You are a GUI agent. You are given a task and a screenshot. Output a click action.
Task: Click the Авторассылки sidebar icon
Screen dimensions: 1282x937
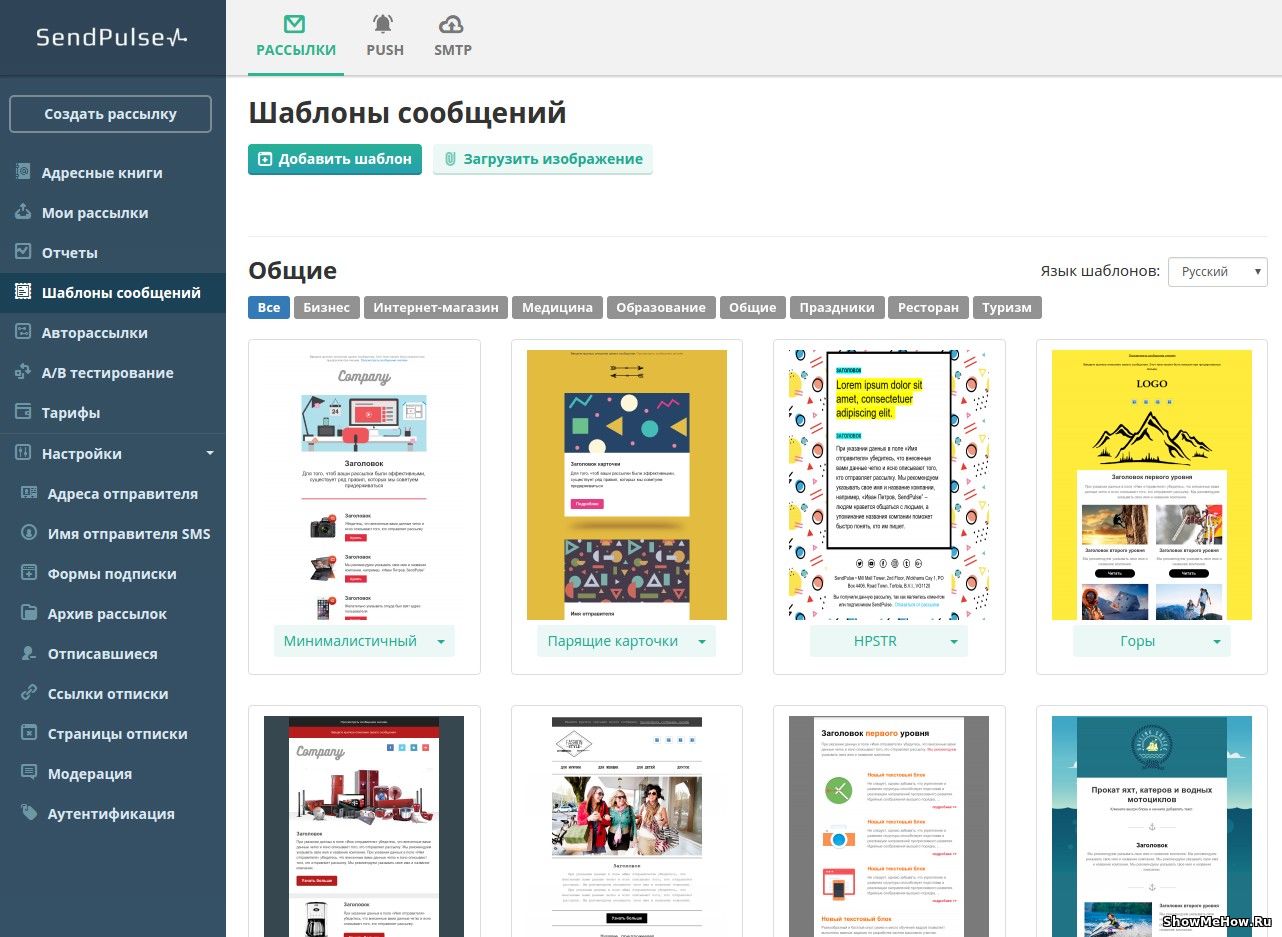pos(23,332)
